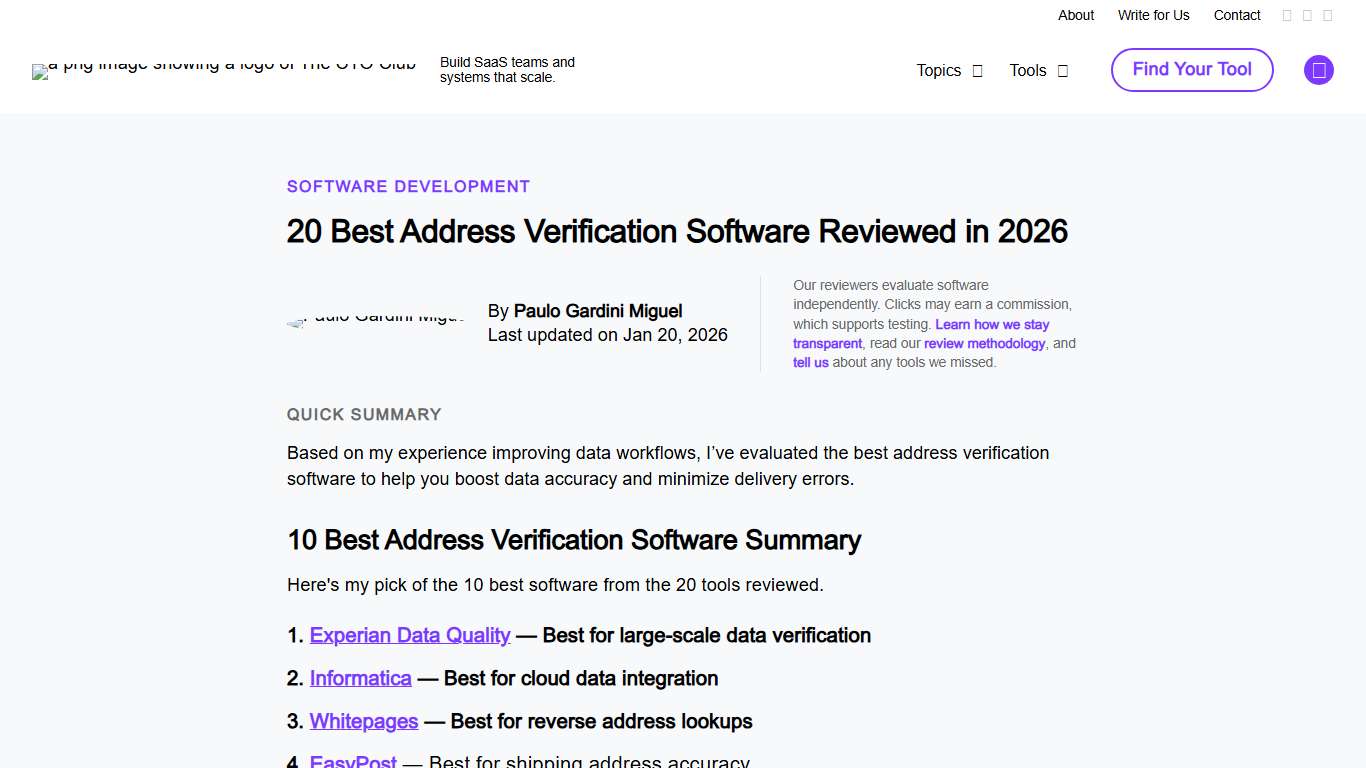Open the EasyPost link
The height and width of the screenshot is (768, 1366).
click(352, 762)
